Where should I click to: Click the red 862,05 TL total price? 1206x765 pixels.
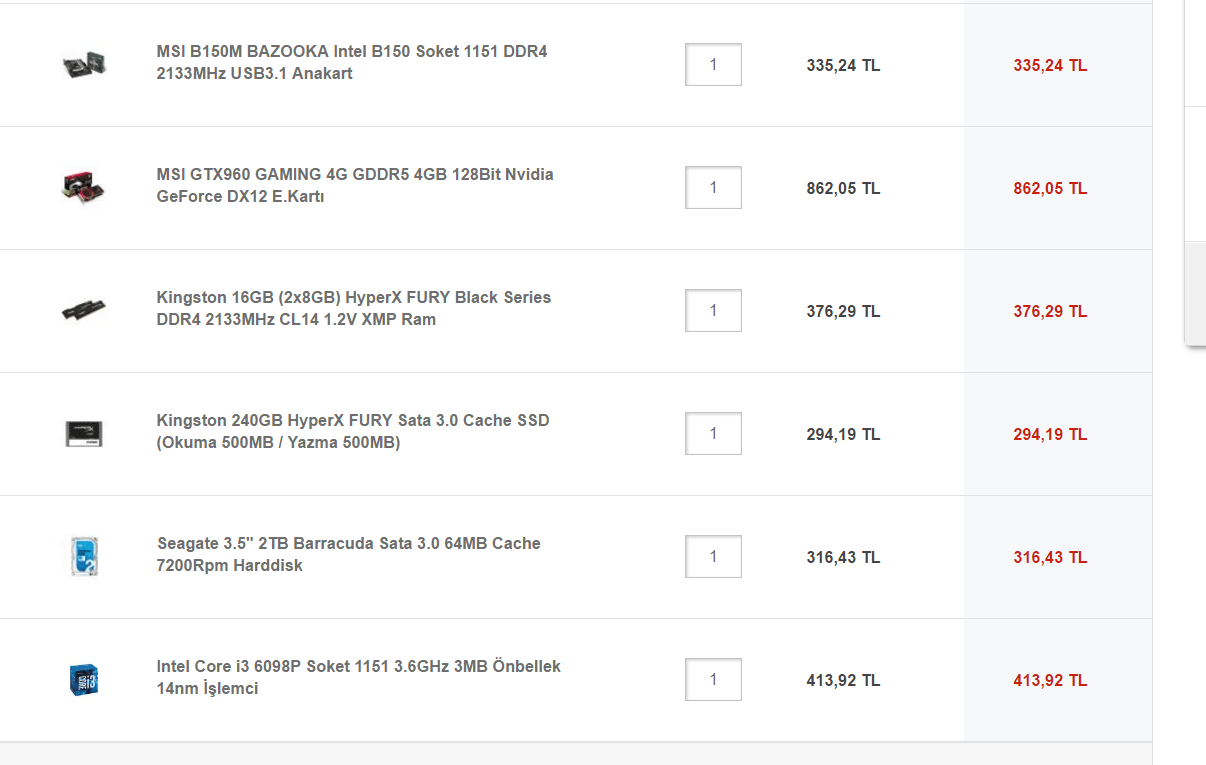click(x=1050, y=188)
